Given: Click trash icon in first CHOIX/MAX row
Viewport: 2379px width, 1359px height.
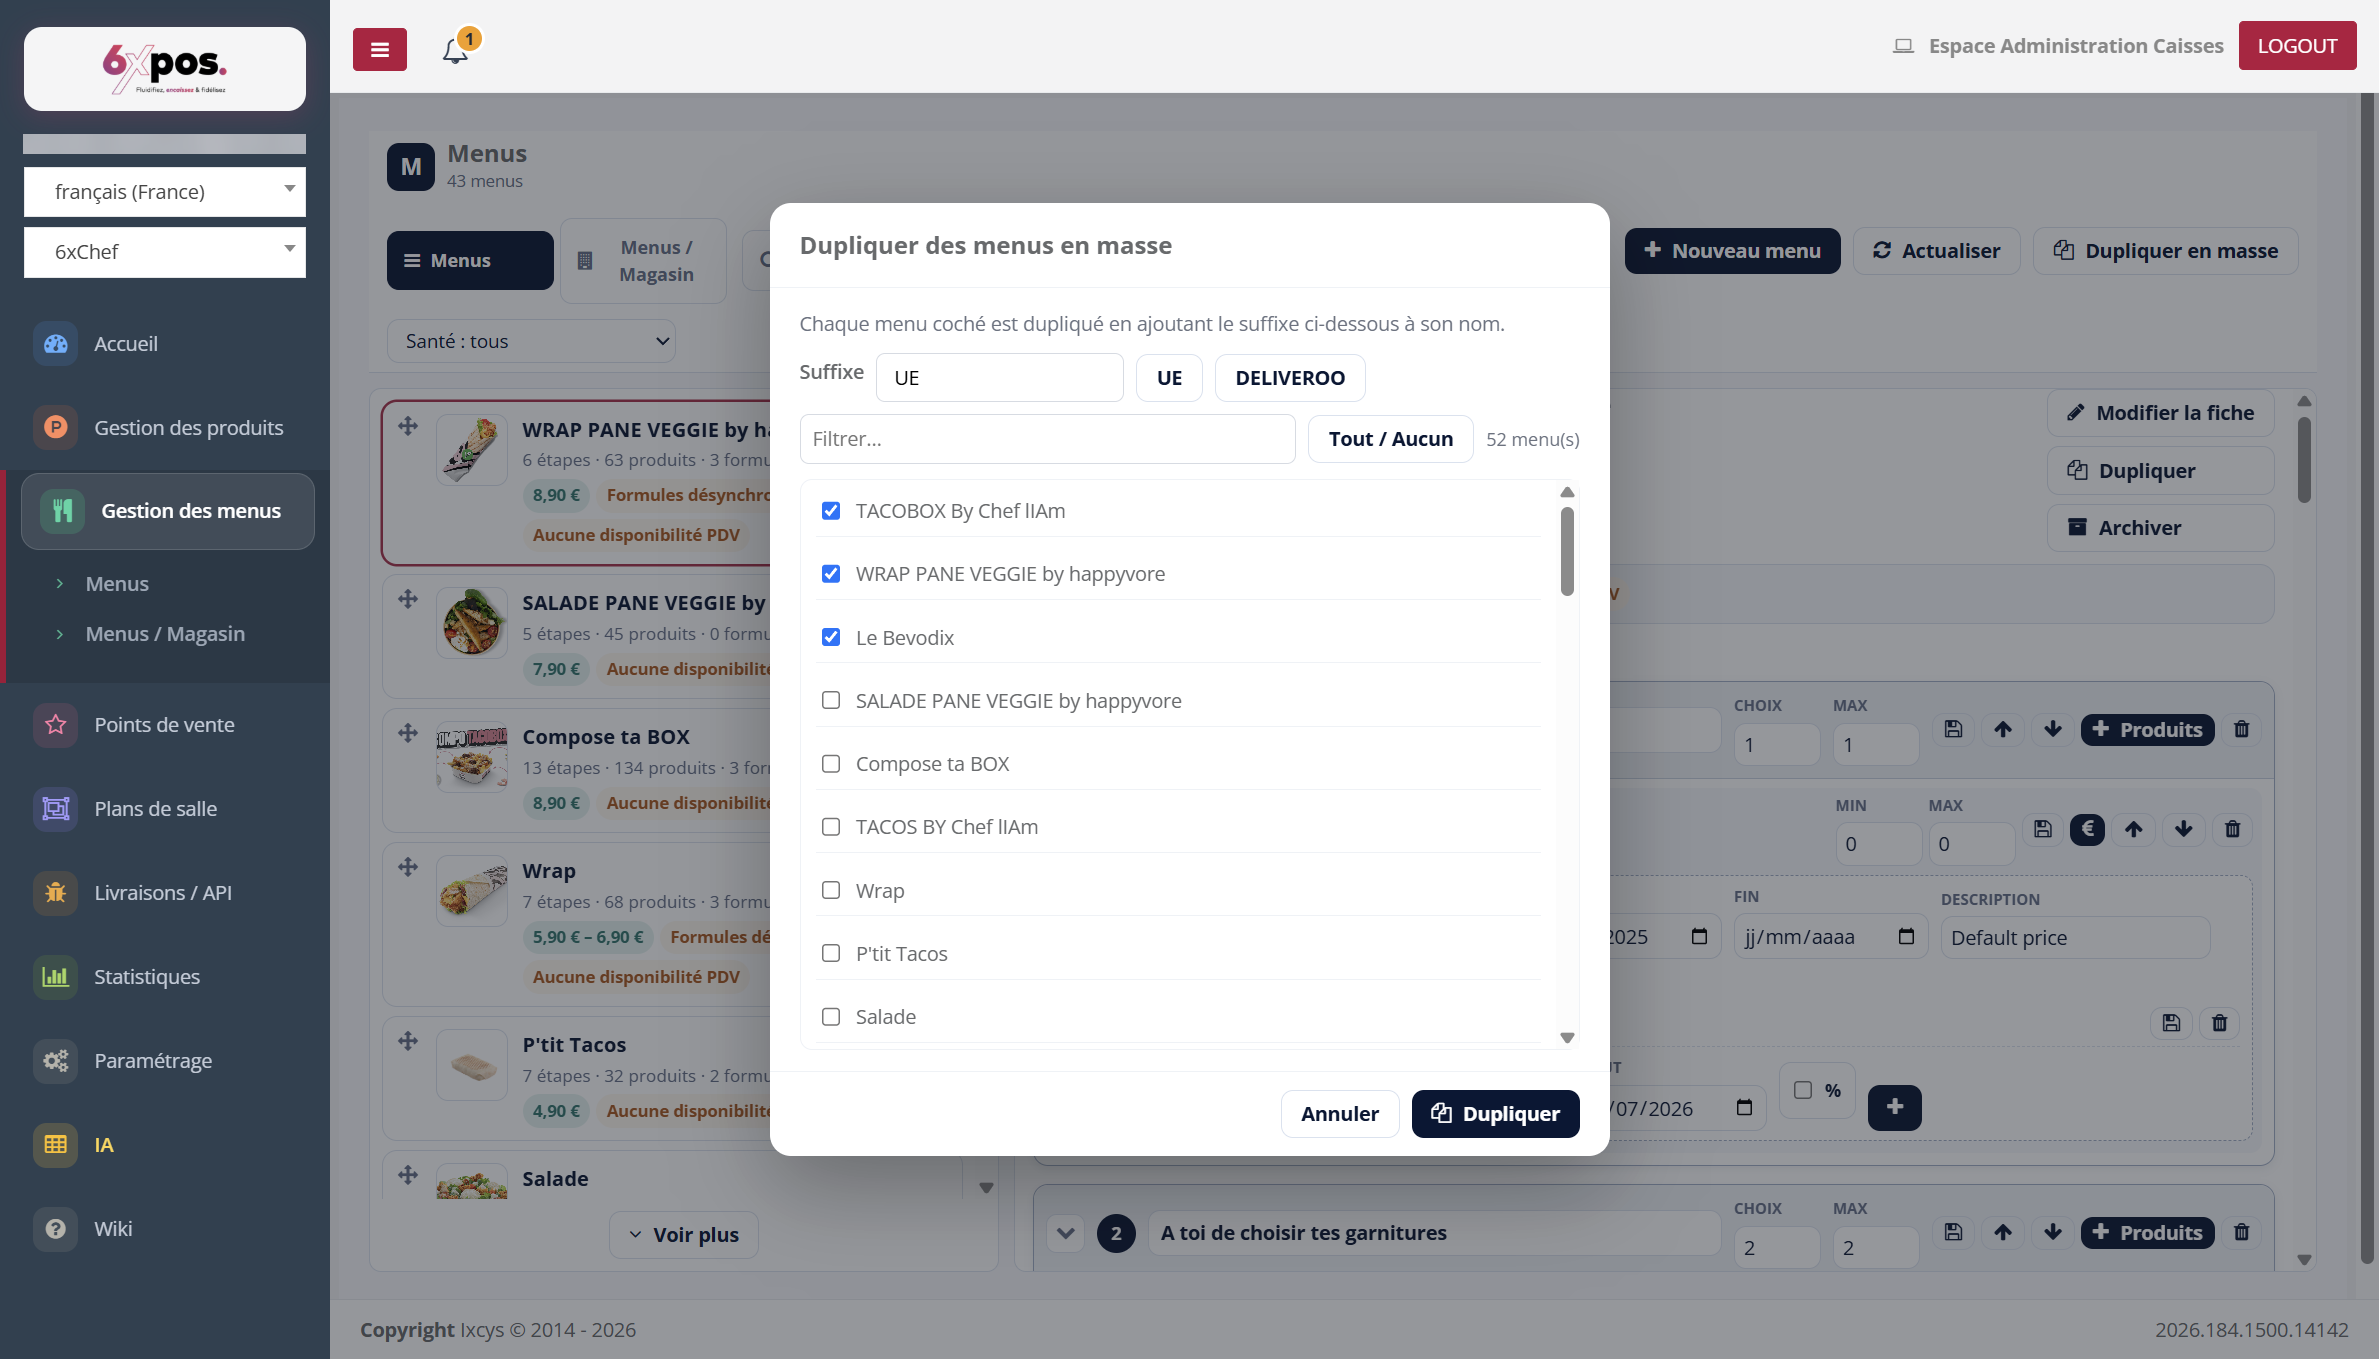Looking at the screenshot, I should (x=2241, y=729).
